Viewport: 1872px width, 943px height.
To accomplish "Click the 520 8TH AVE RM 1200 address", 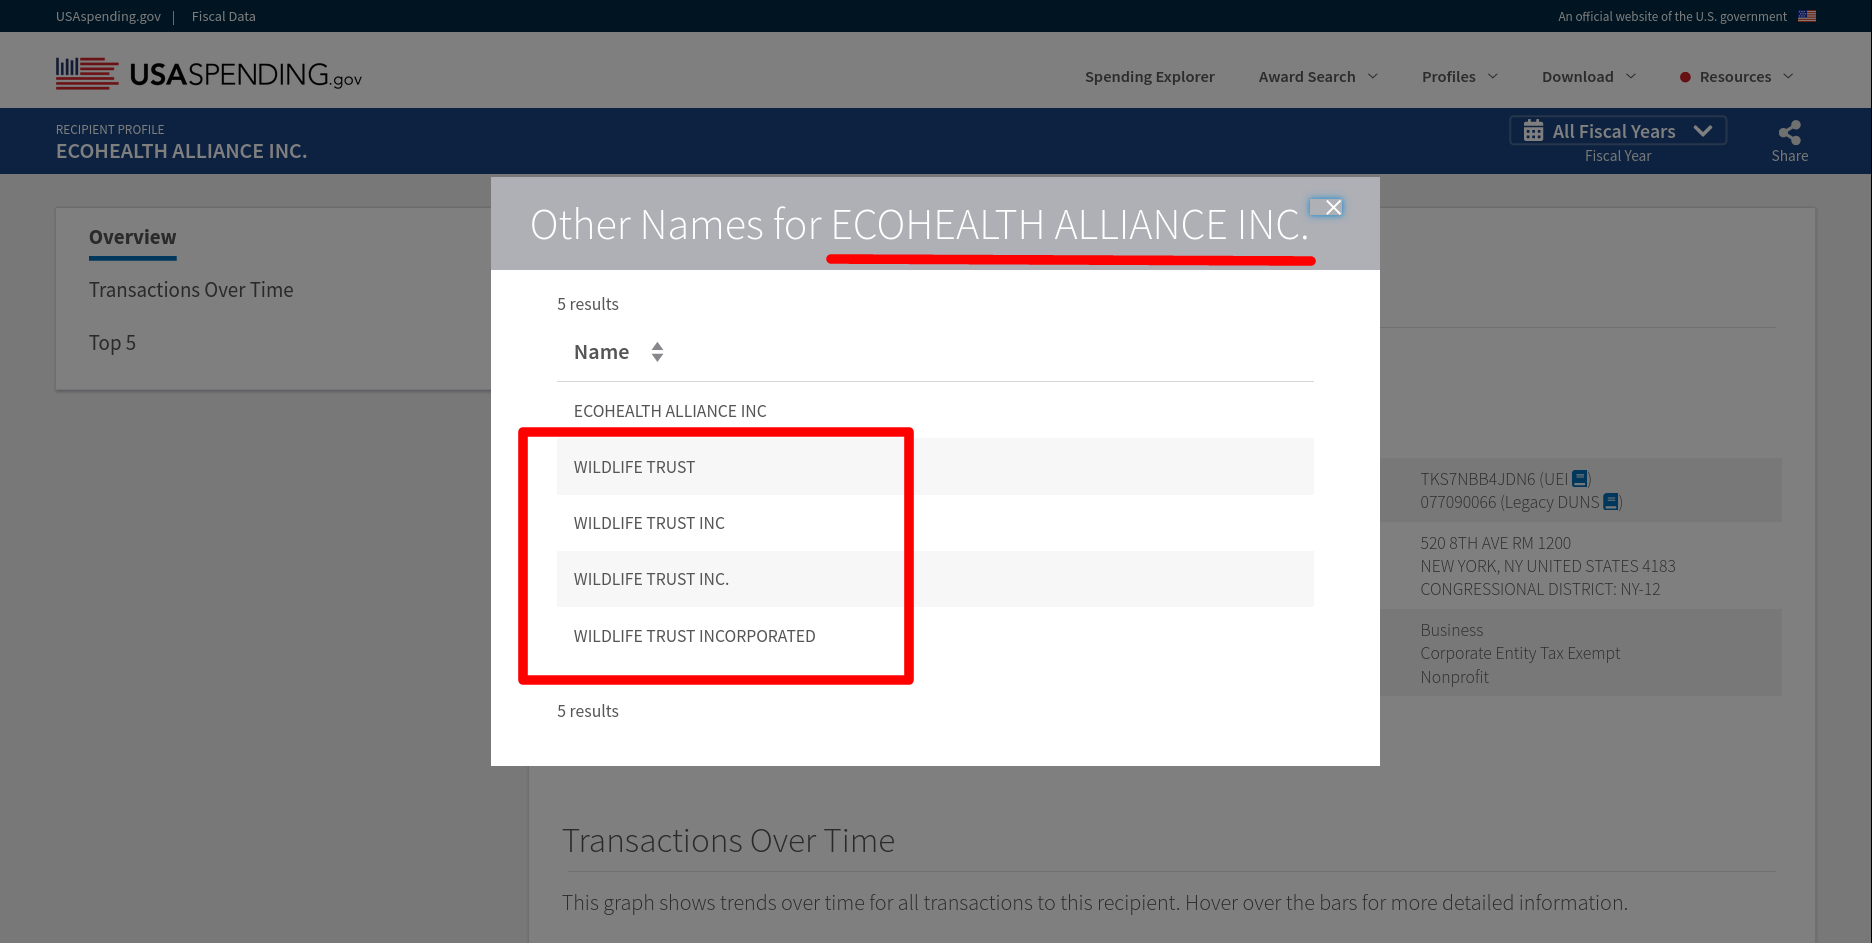I will pyautogui.click(x=1495, y=543).
